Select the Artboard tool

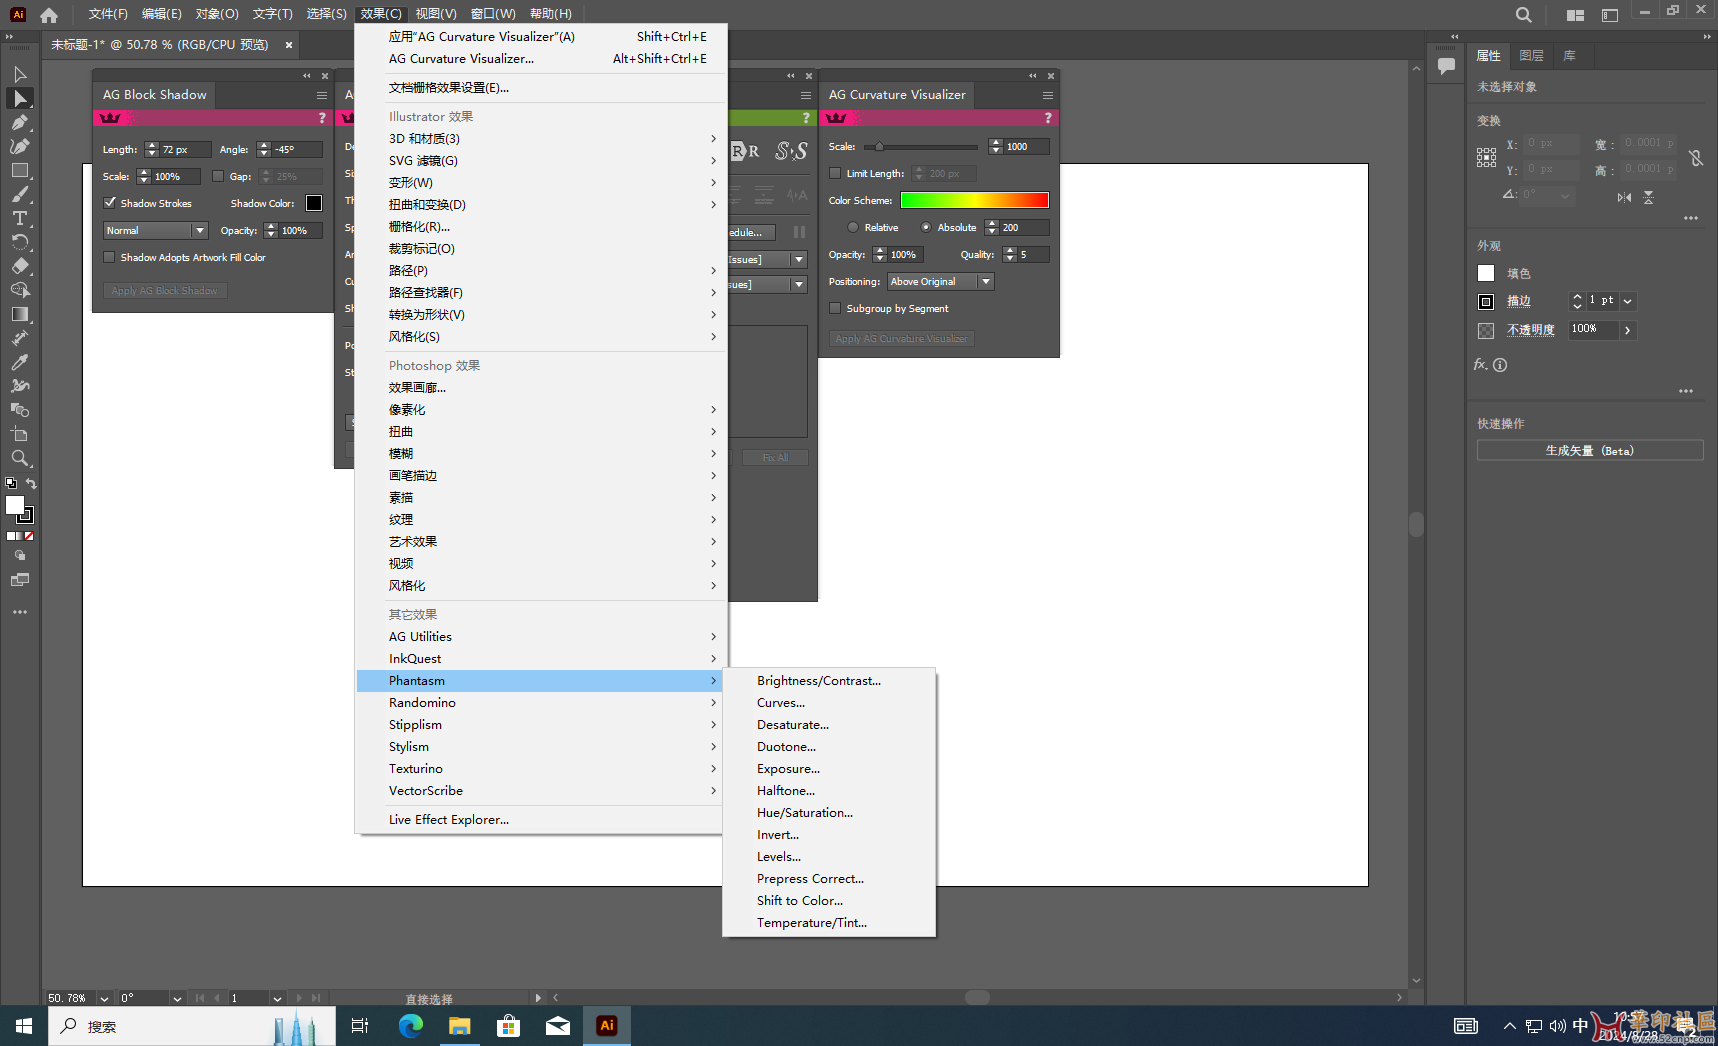[x=20, y=434]
